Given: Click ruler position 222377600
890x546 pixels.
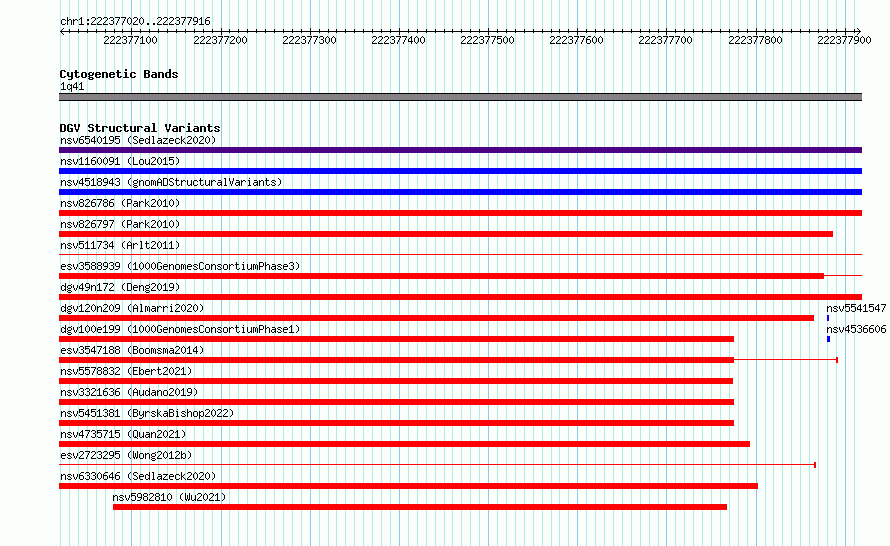Looking at the screenshot, I should (577, 40).
